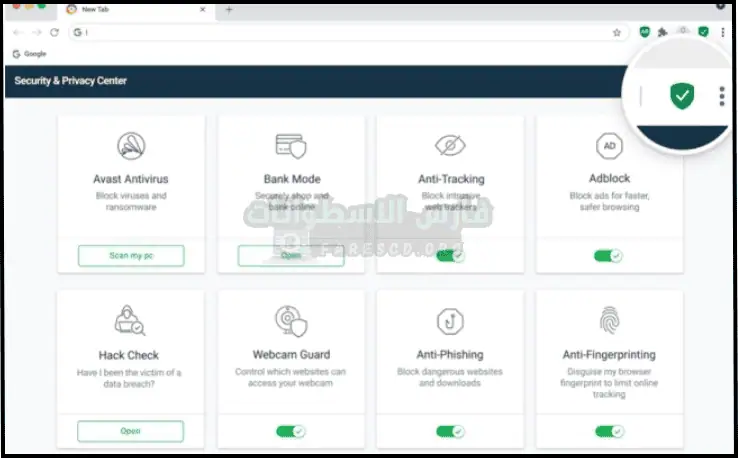
Task: Click the Avast Antivirus bug icon
Action: (x=131, y=146)
